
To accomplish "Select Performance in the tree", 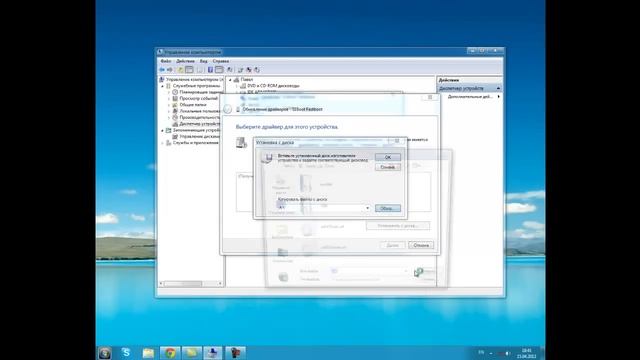I will coord(196,117).
